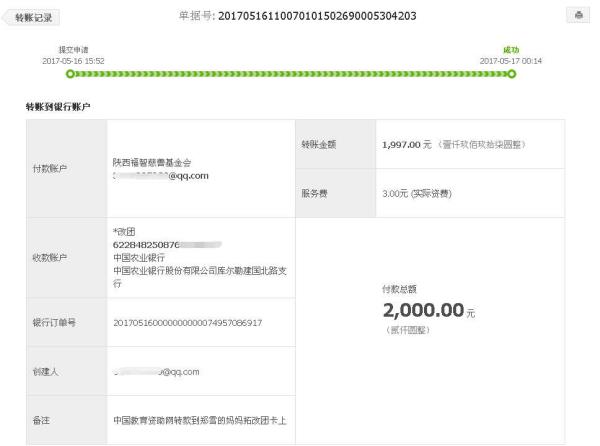This screenshot has height=446, width=600.
Task: Select the 成功 end progress marker
Action: coord(512,74)
